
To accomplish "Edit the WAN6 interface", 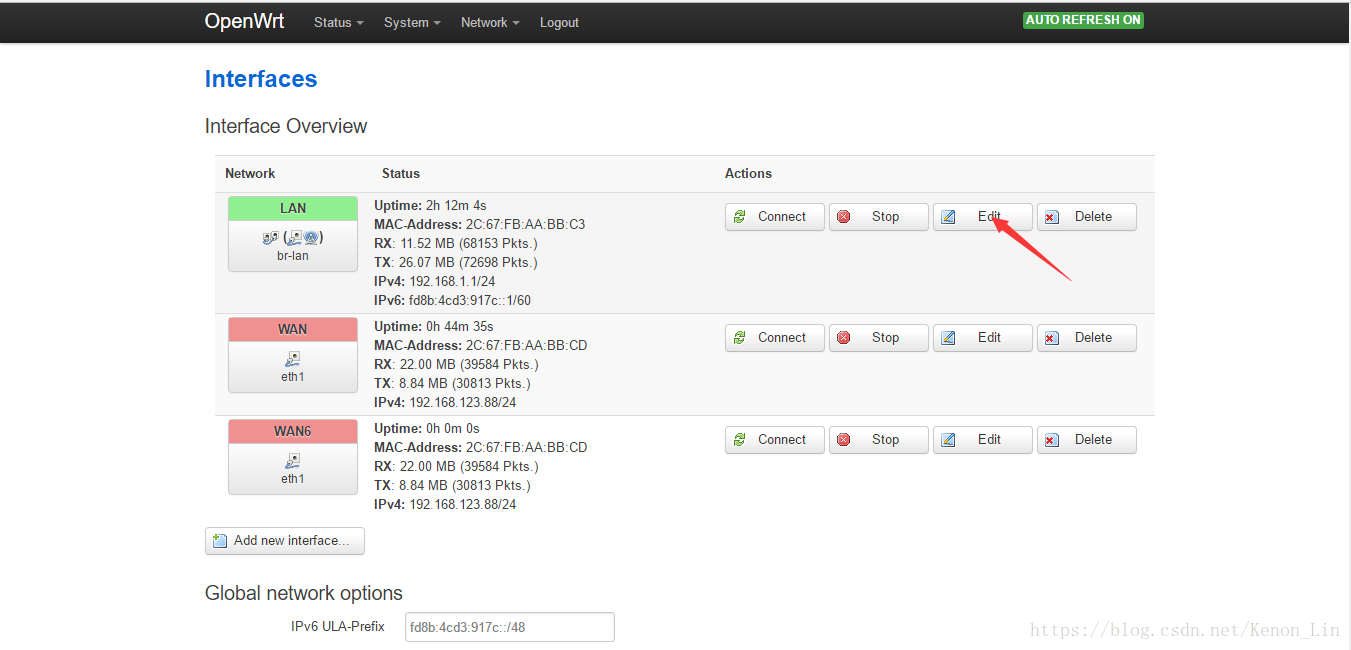I will (x=983, y=440).
